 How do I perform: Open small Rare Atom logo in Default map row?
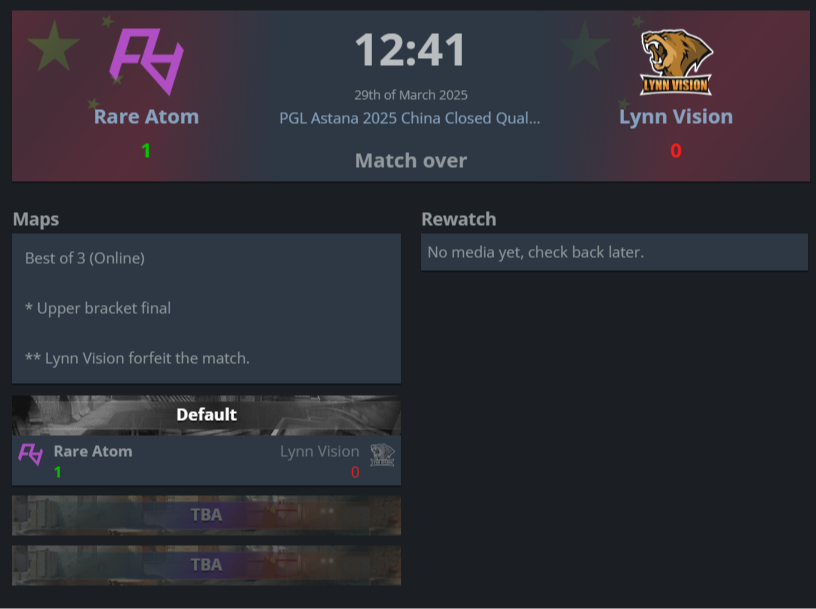point(31,454)
